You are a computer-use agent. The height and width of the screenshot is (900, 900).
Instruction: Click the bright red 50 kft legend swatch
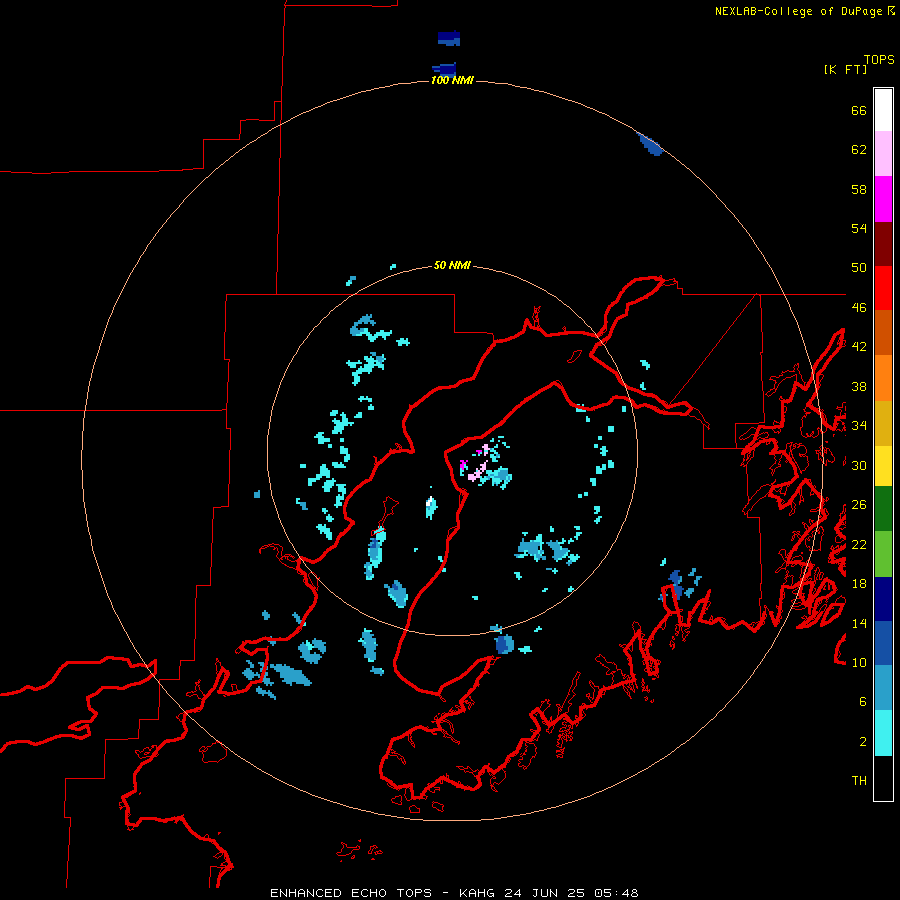pyautogui.click(x=883, y=288)
